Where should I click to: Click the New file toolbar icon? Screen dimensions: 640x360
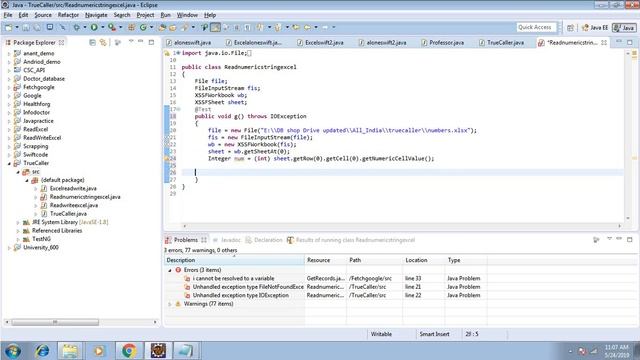9,27
